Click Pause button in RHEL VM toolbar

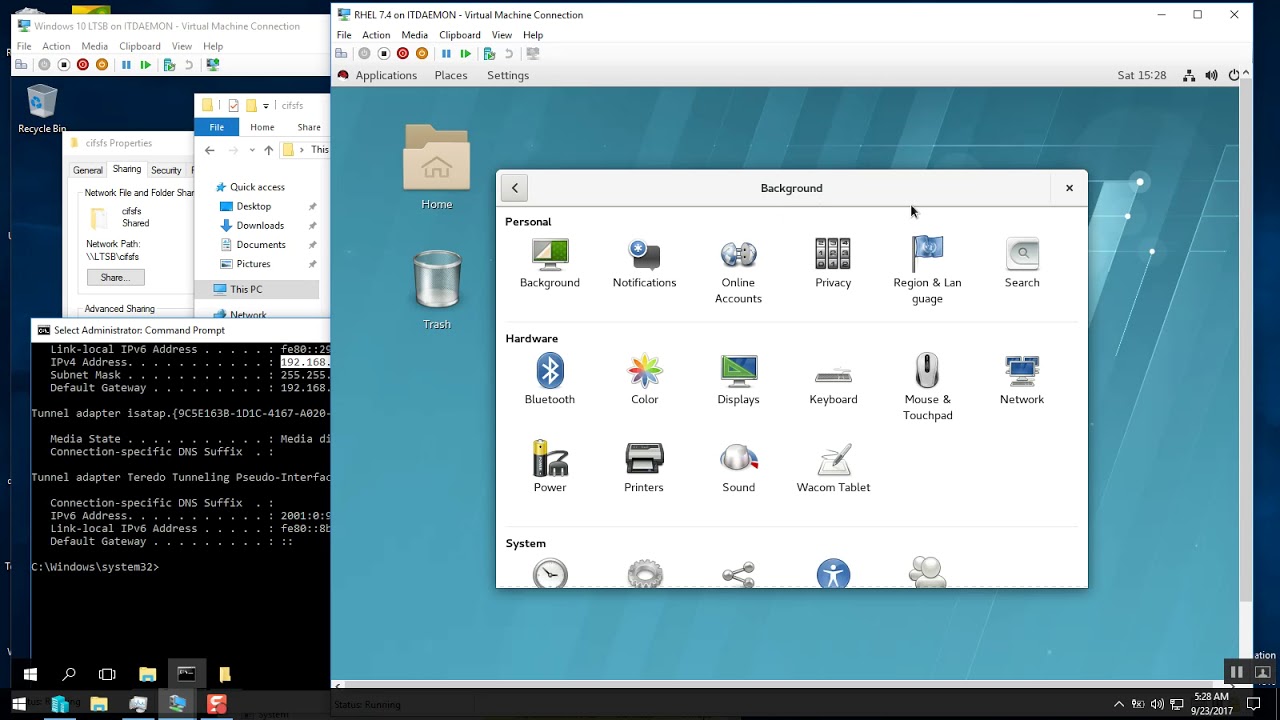[446, 54]
